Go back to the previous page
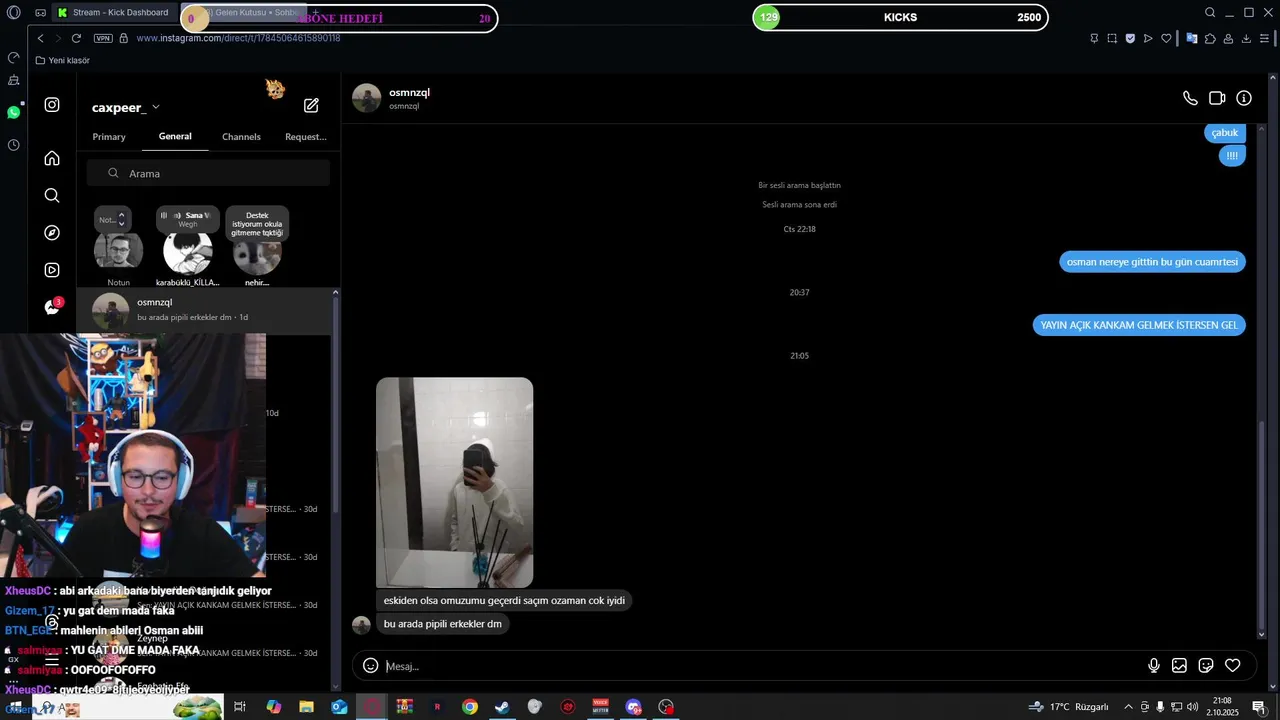Screen dimensions: 1280x720 tap(40, 38)
